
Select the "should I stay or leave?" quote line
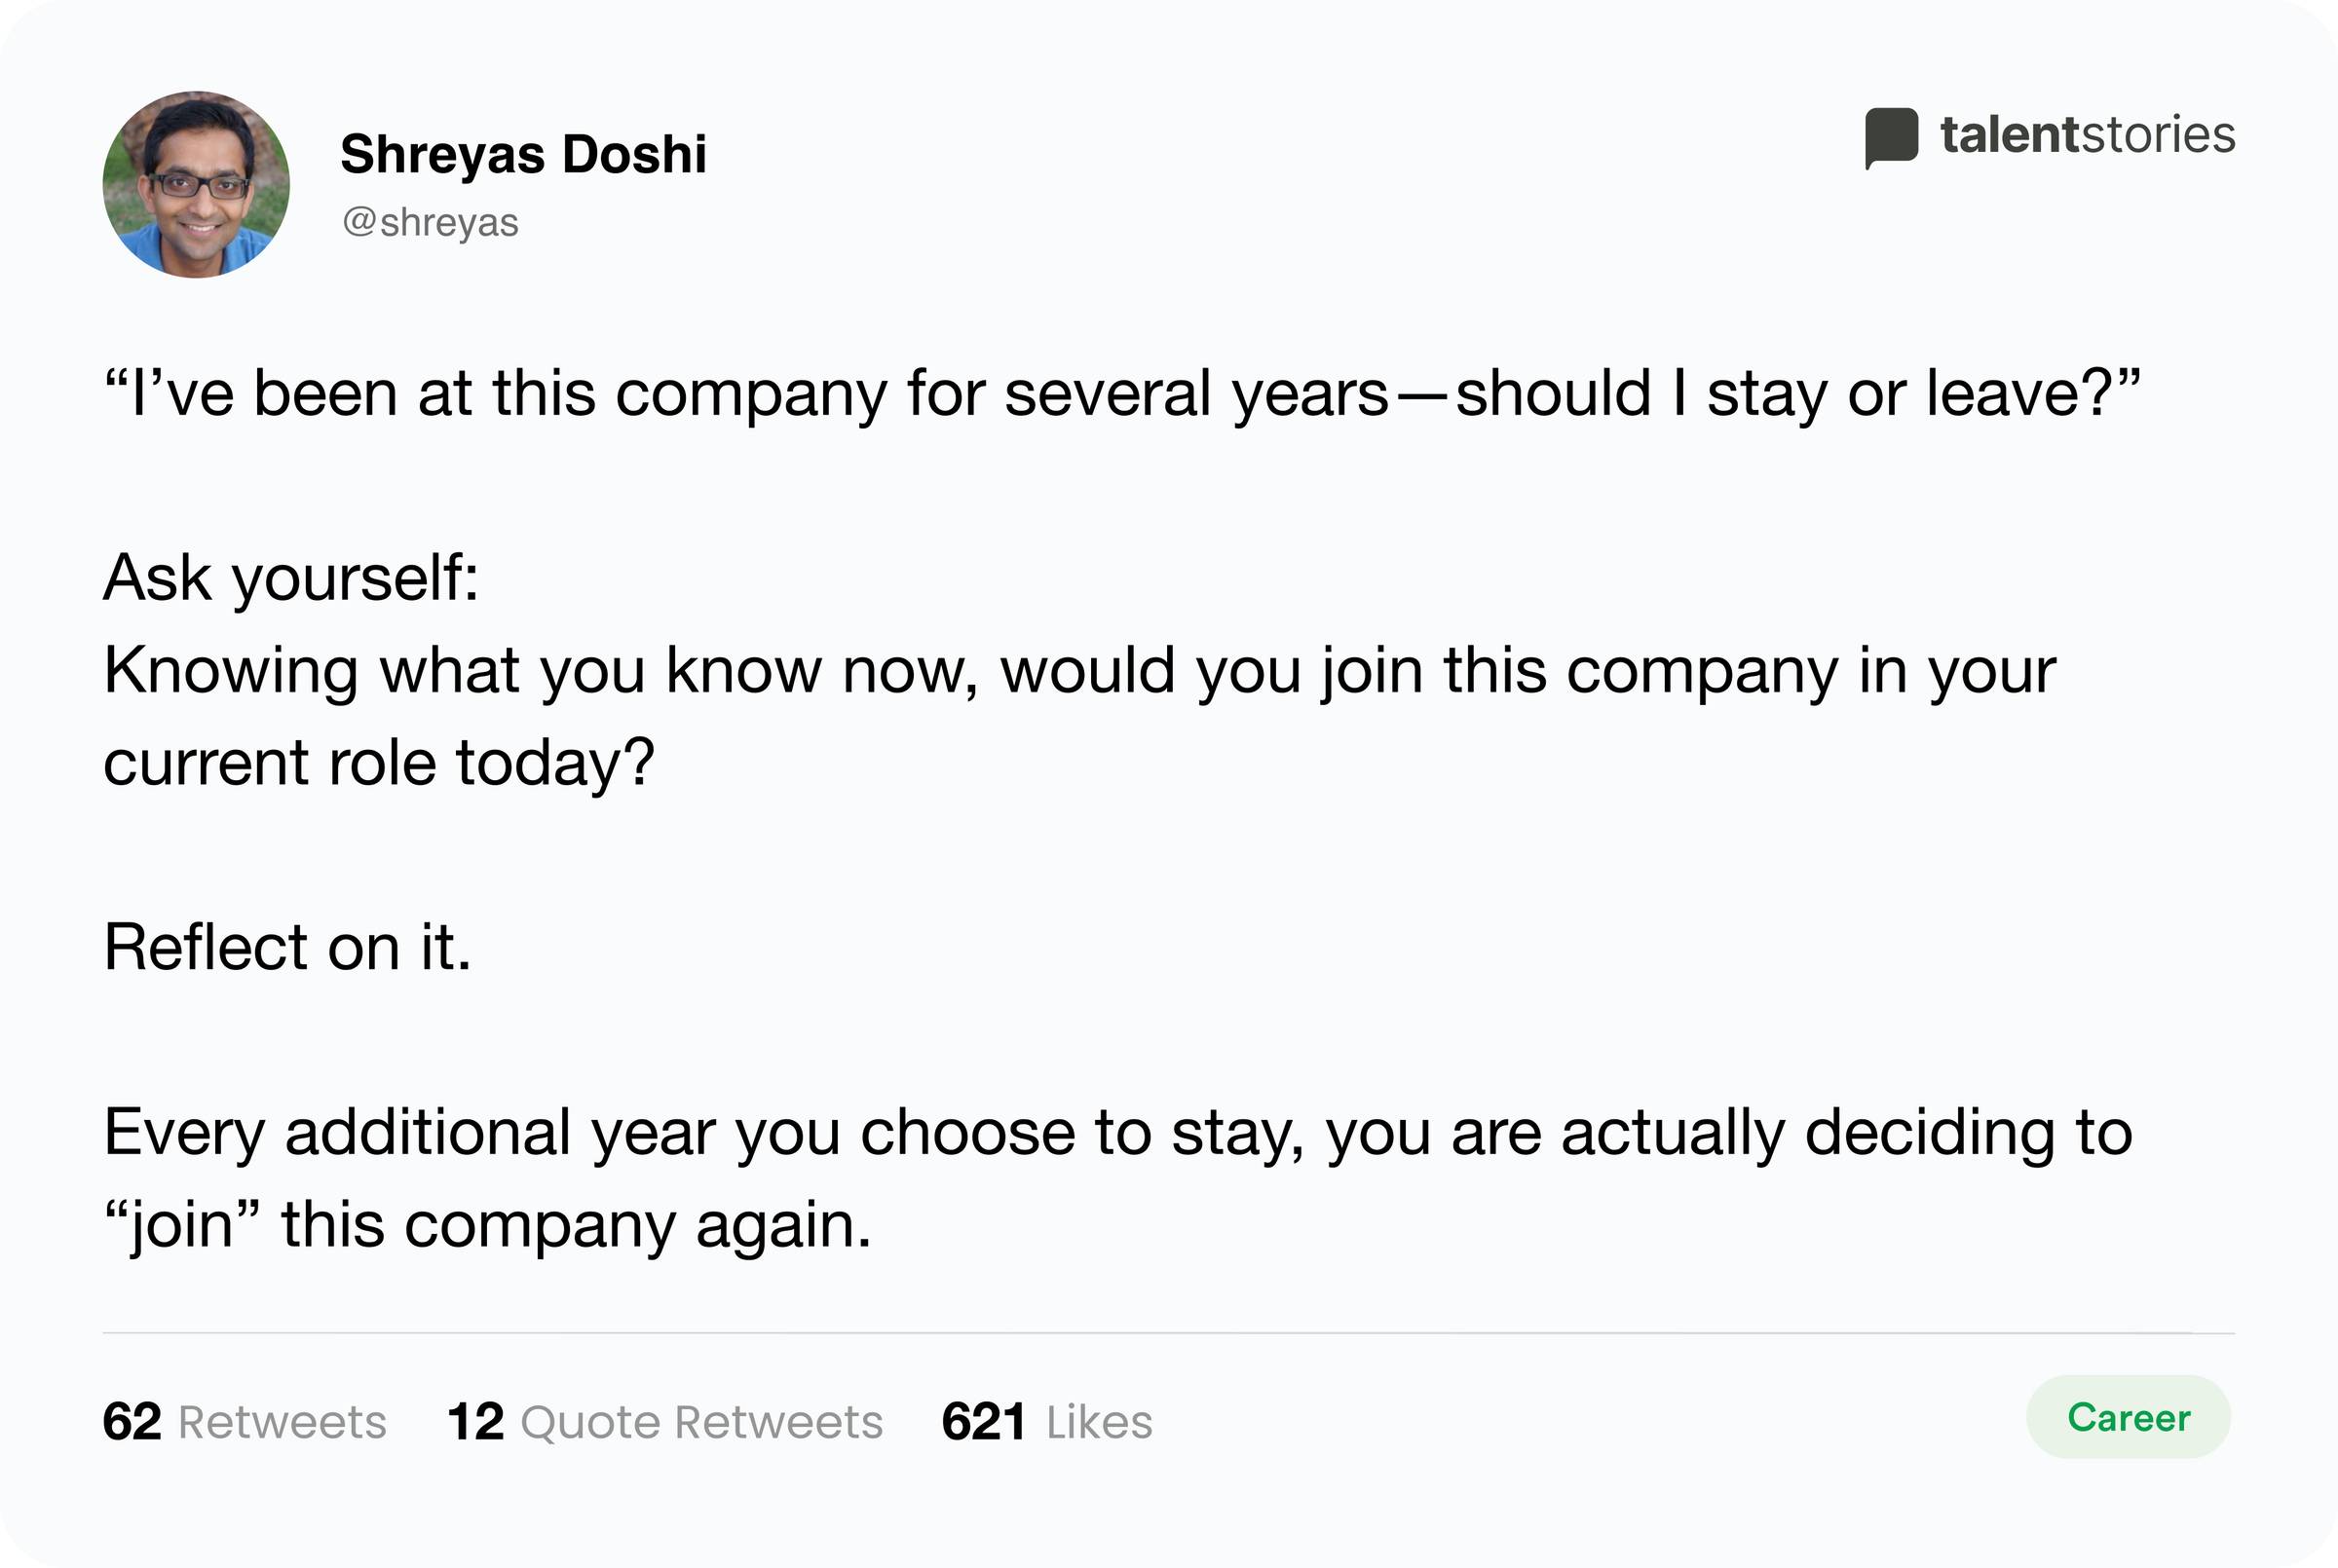pos(1122,393)
